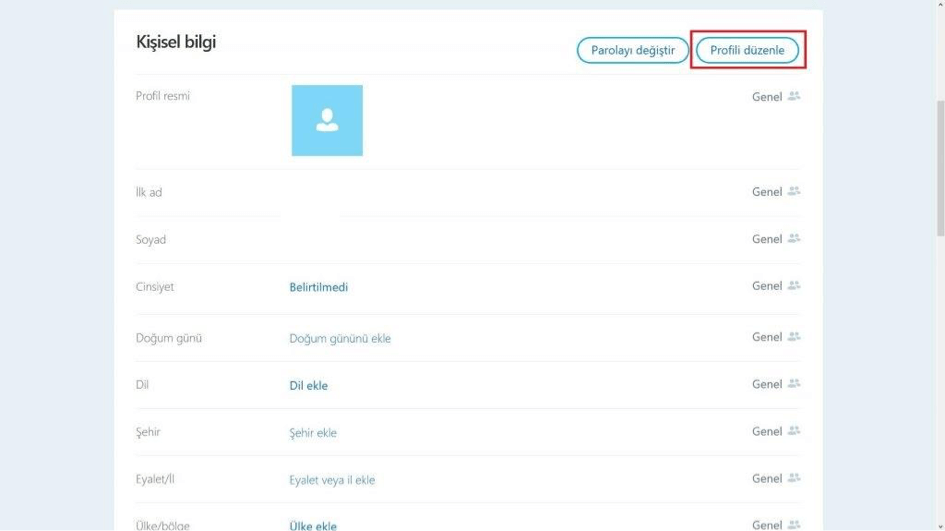Viewport: 945px width, 531px height.
Task: Click the Doğum gününü ekle link
Action: pyautogui.click(x=340, y=338)
